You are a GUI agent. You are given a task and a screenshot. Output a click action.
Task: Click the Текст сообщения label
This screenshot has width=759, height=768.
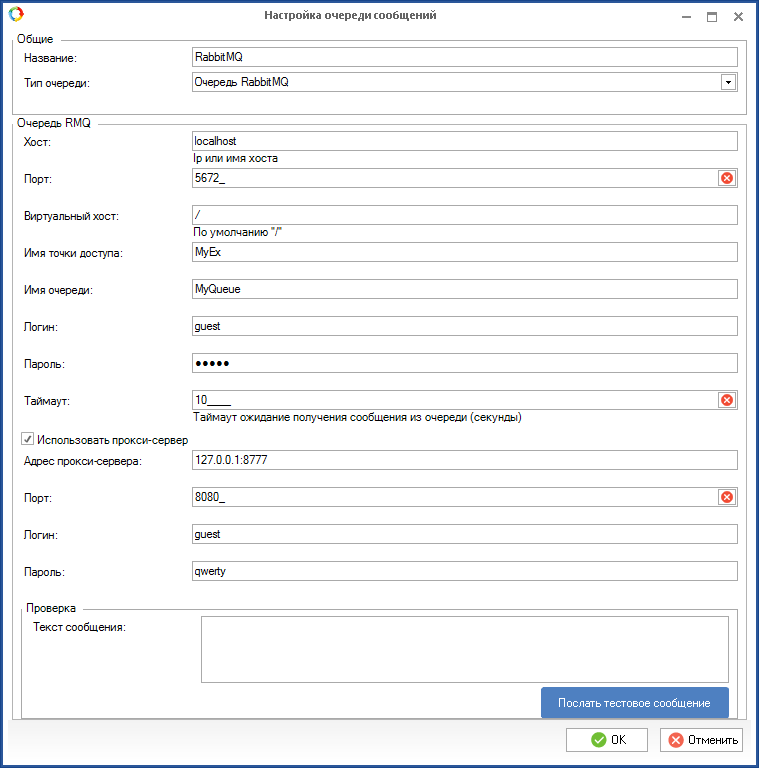79,627
